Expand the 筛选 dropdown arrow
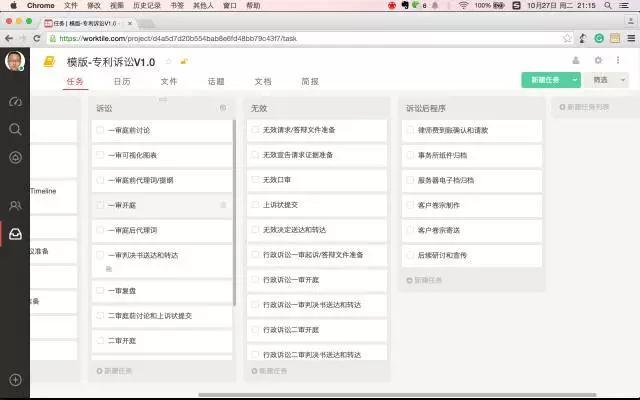This screenshot has height=400, width=640. [623, 80]
